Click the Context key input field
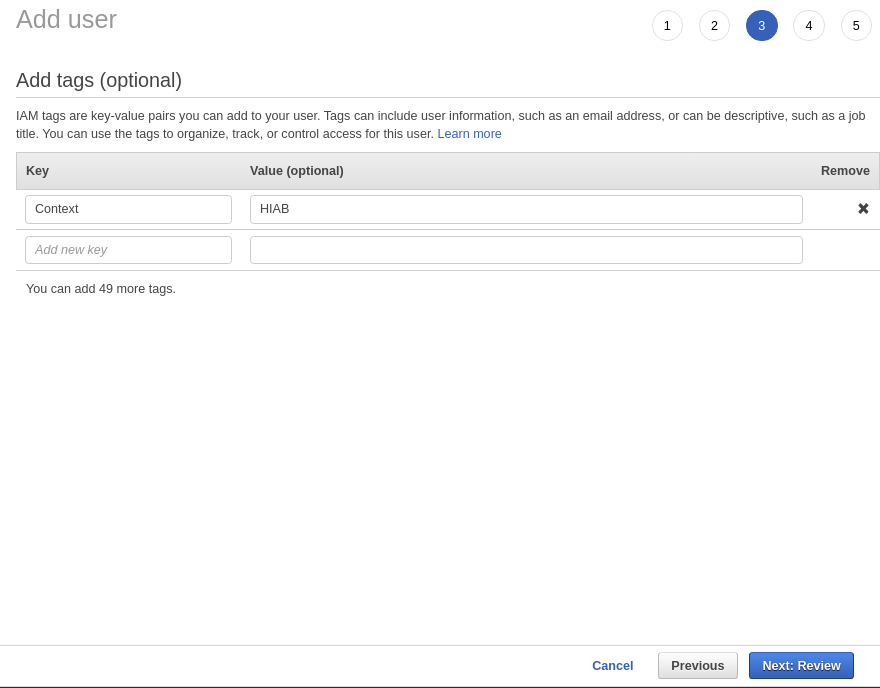Screen dimensions: 880x688 click(128, 209)
